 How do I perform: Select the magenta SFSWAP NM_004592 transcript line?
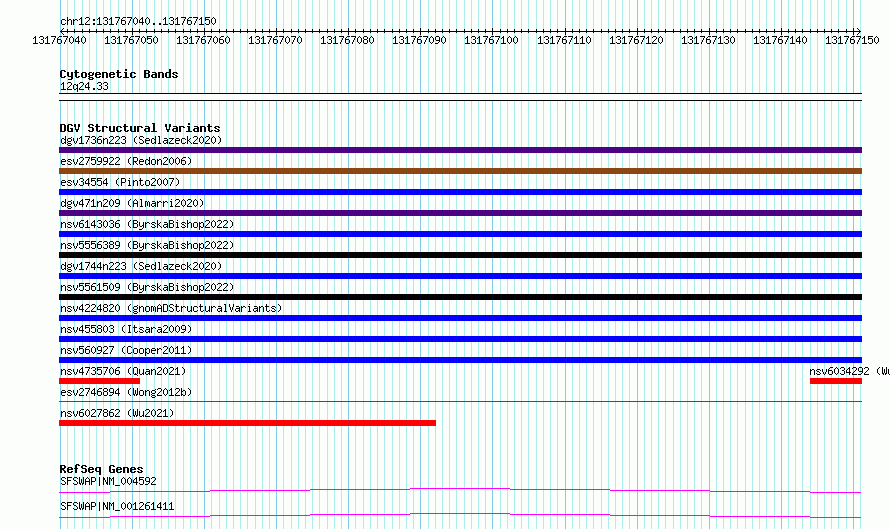[x=460, y=490]
